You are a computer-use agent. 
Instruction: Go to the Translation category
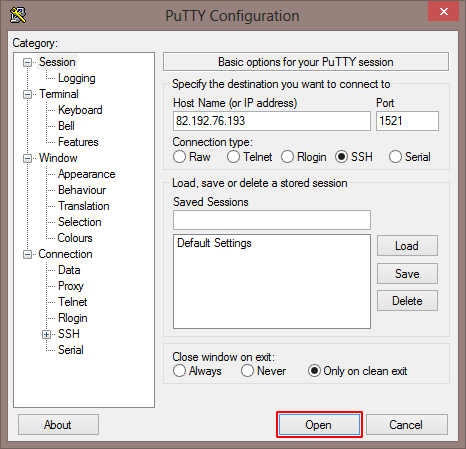(84, 206)
